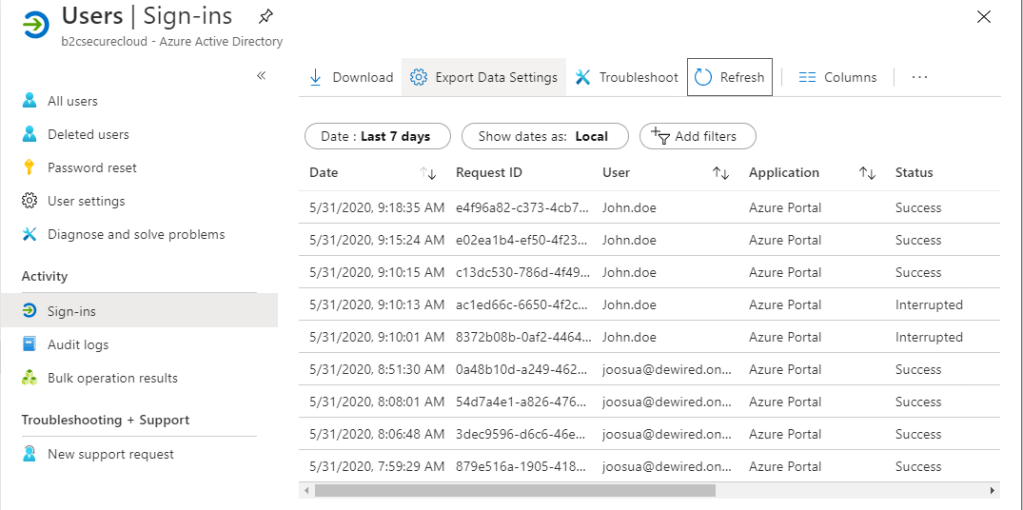Sort sign-ins by Application column
Viewport: 1023px width, 510px height.
[x=867, y=173]
